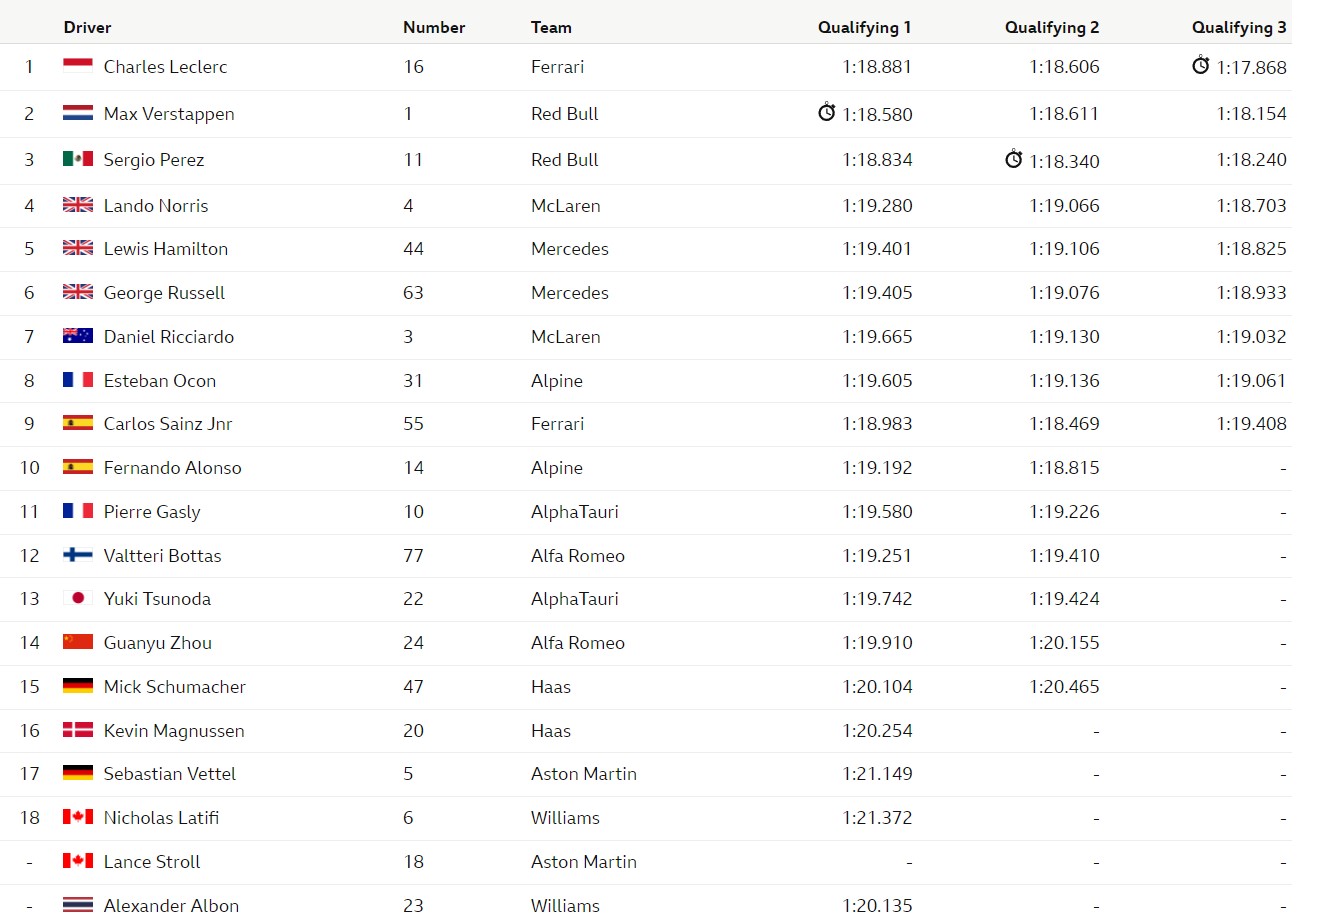
Task: Click the Mexican flag beside Sergio Perez
Action: (x=78, y=159)
